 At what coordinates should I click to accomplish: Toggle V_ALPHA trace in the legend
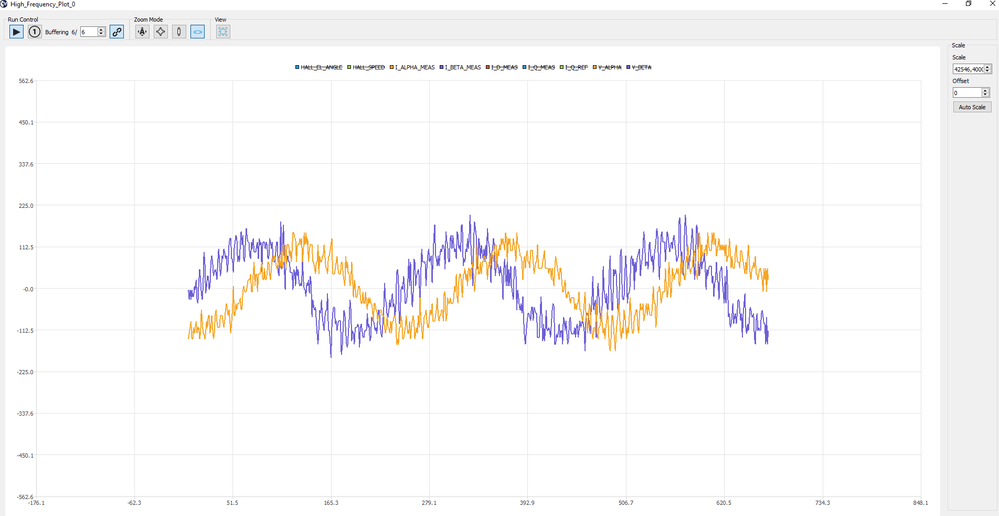coord(608,67)
